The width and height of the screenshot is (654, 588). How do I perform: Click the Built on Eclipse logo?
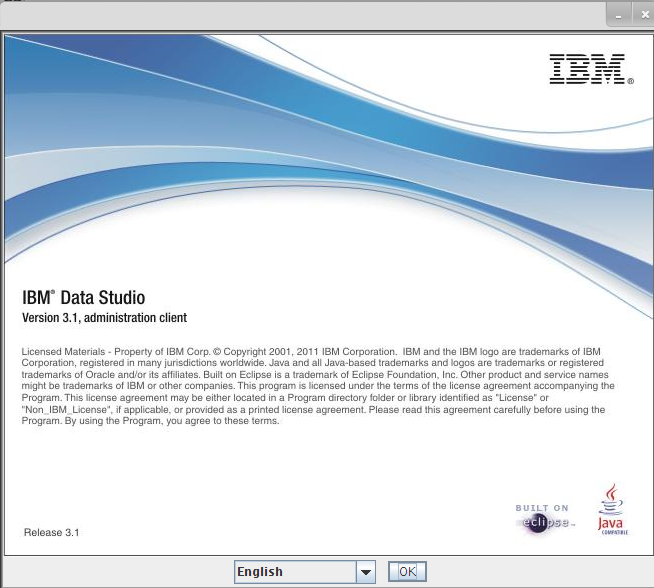coord(544,519)
